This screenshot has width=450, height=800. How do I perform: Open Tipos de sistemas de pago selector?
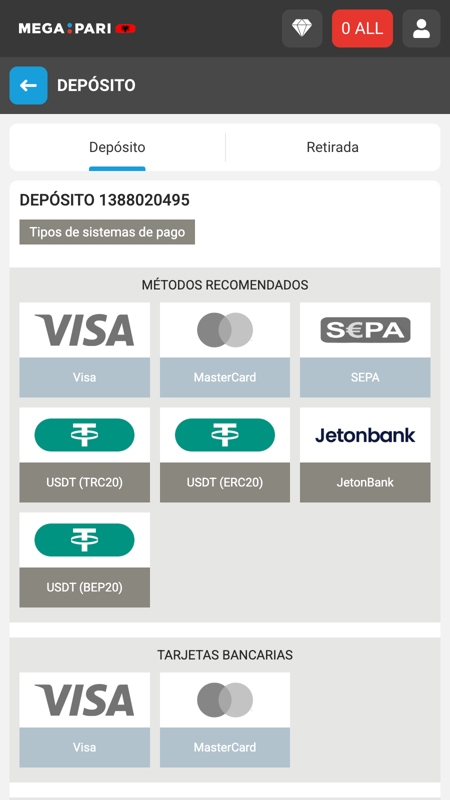[107, 232]
